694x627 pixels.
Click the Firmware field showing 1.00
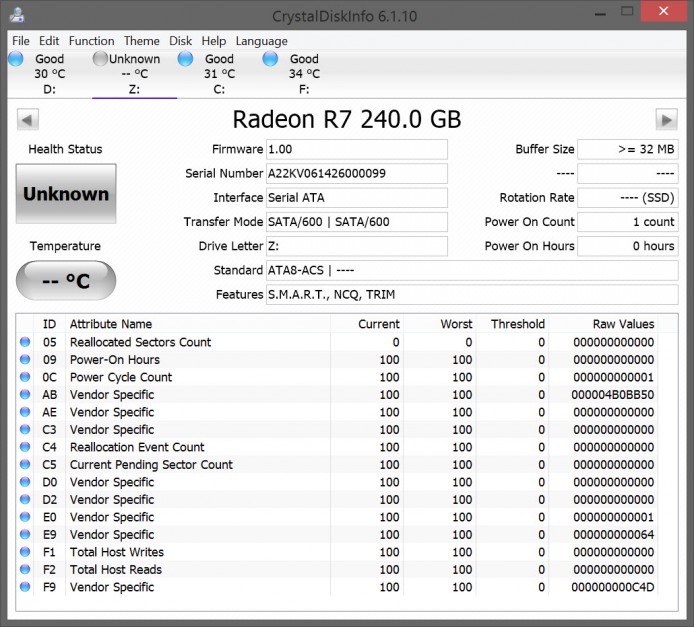click(x=357, y=149)
